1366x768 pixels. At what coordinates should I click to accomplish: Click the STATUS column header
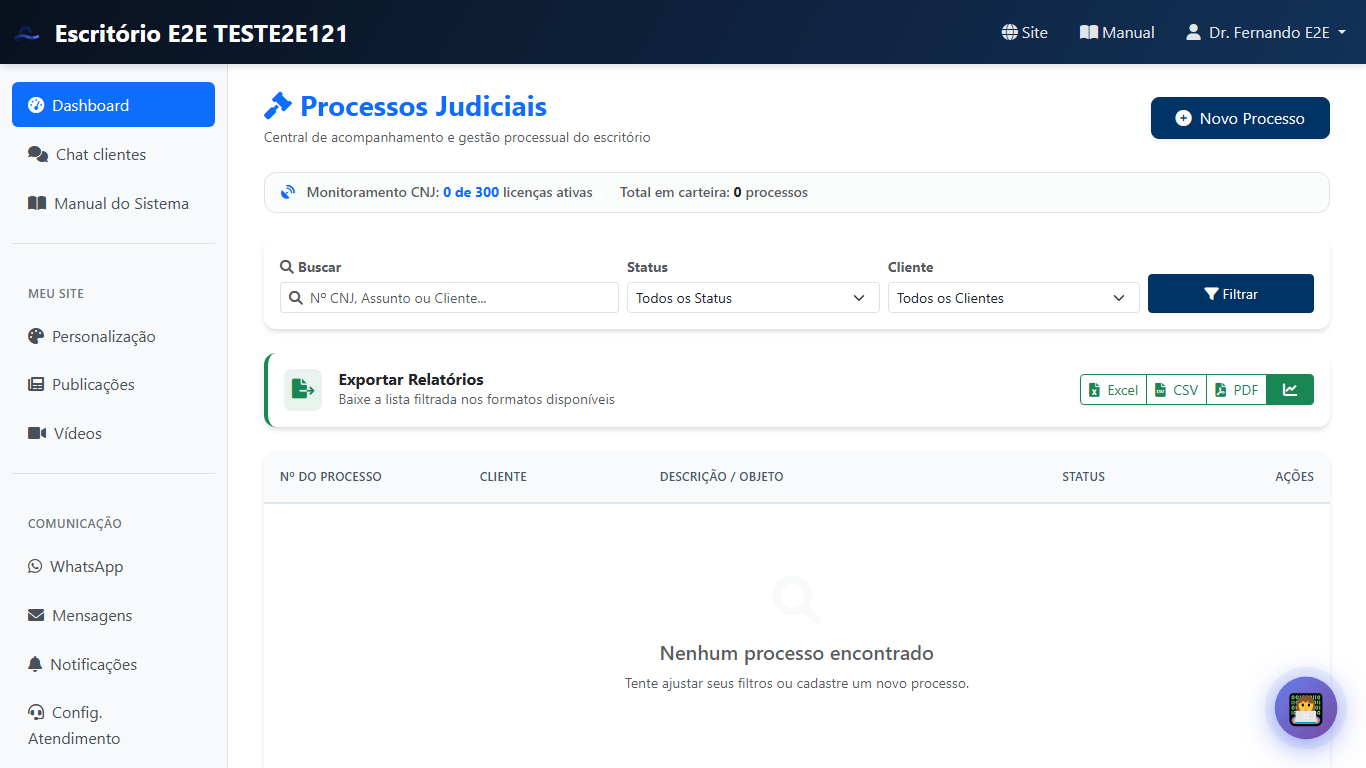pos(1083,477)
